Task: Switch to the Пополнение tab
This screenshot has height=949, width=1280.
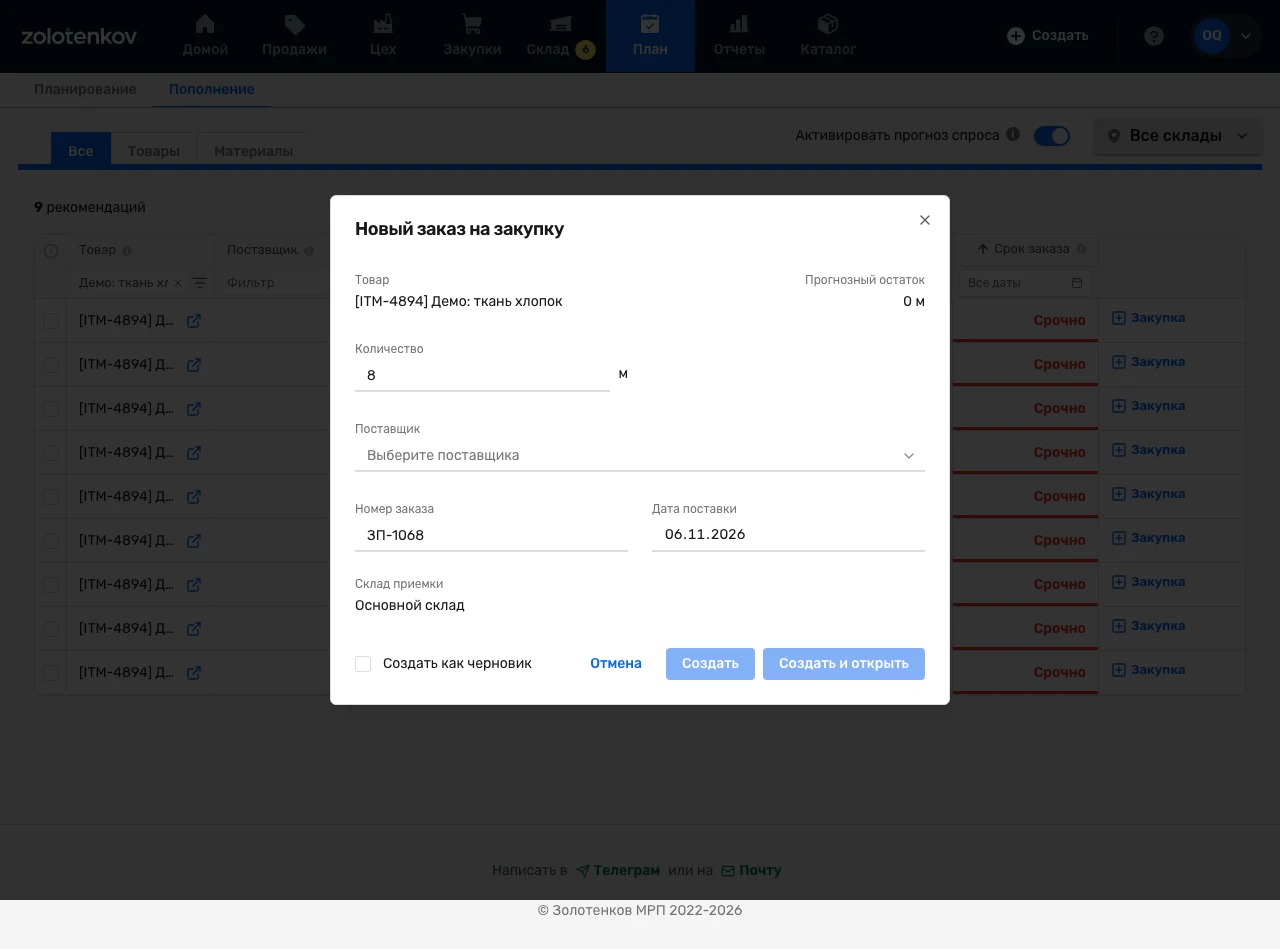Action: [211, 90]
